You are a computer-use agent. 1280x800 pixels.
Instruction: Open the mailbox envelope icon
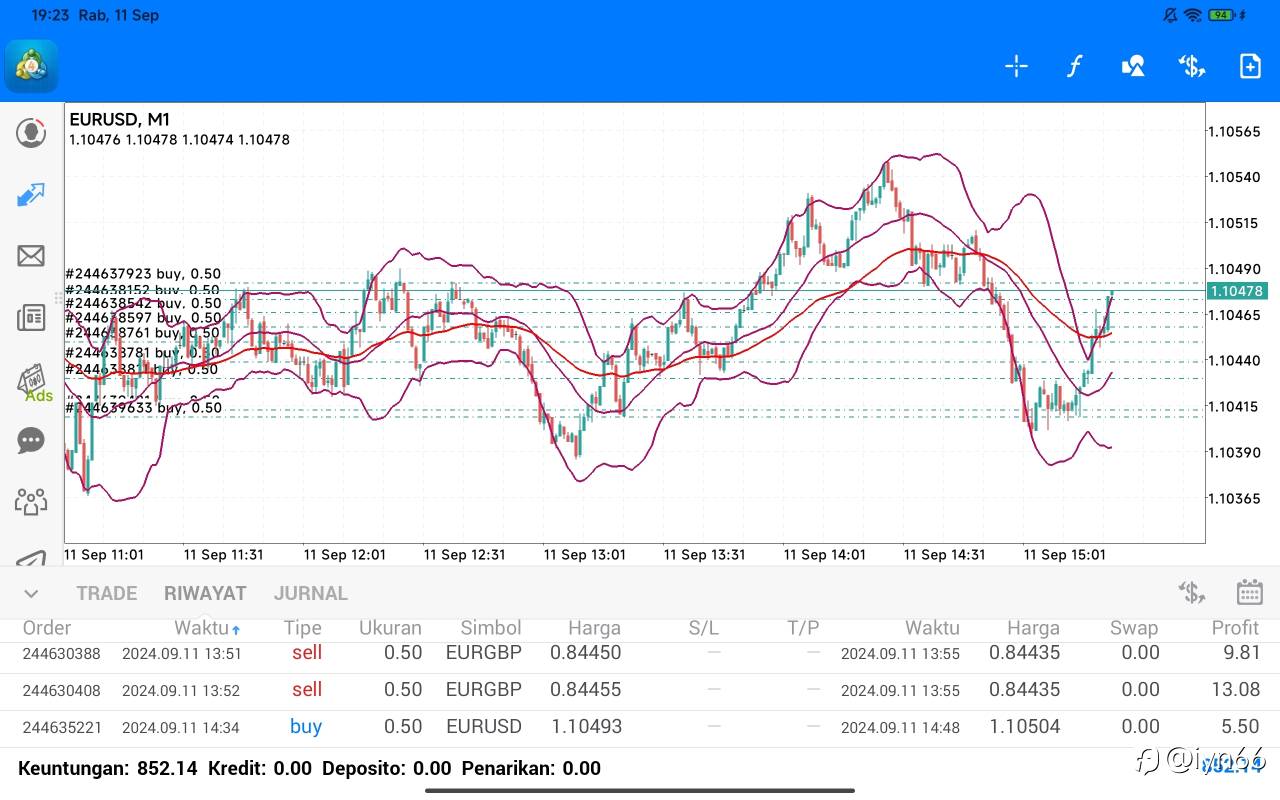point(31,256)
